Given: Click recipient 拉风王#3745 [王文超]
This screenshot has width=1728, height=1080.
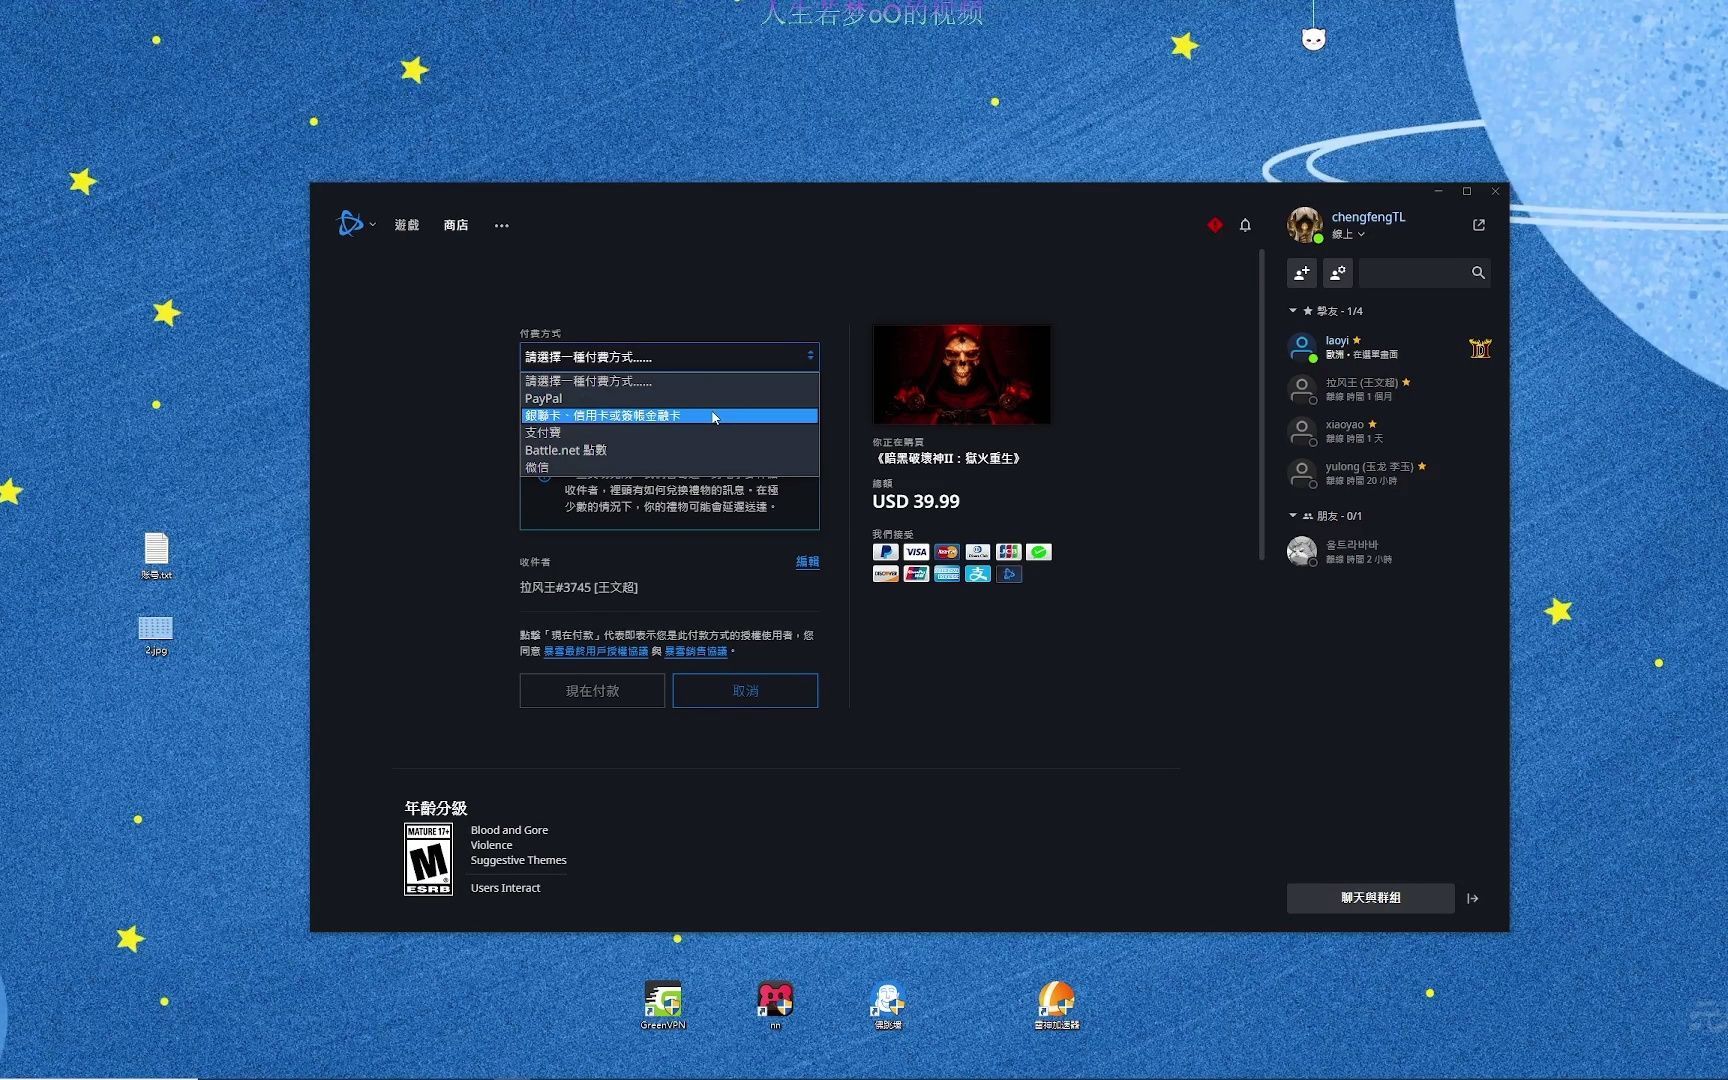Looking at the screenshot, I should tap(579, 587).
